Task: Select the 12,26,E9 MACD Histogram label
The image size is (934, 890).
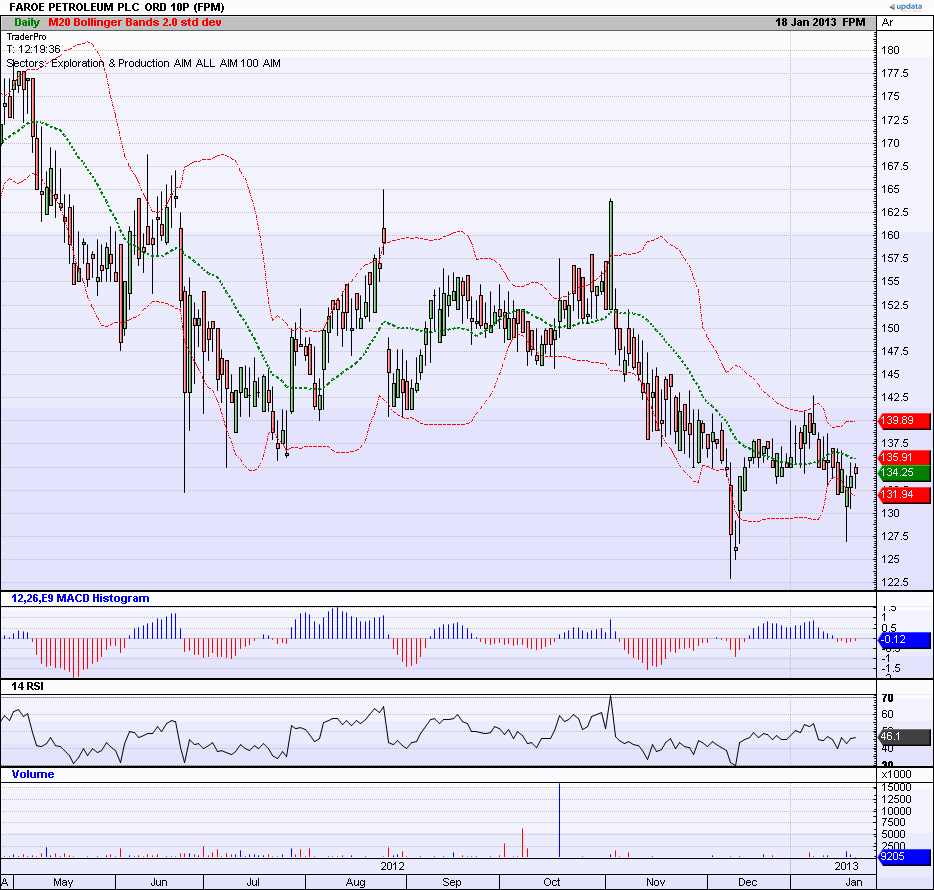Action: point(80,598)
